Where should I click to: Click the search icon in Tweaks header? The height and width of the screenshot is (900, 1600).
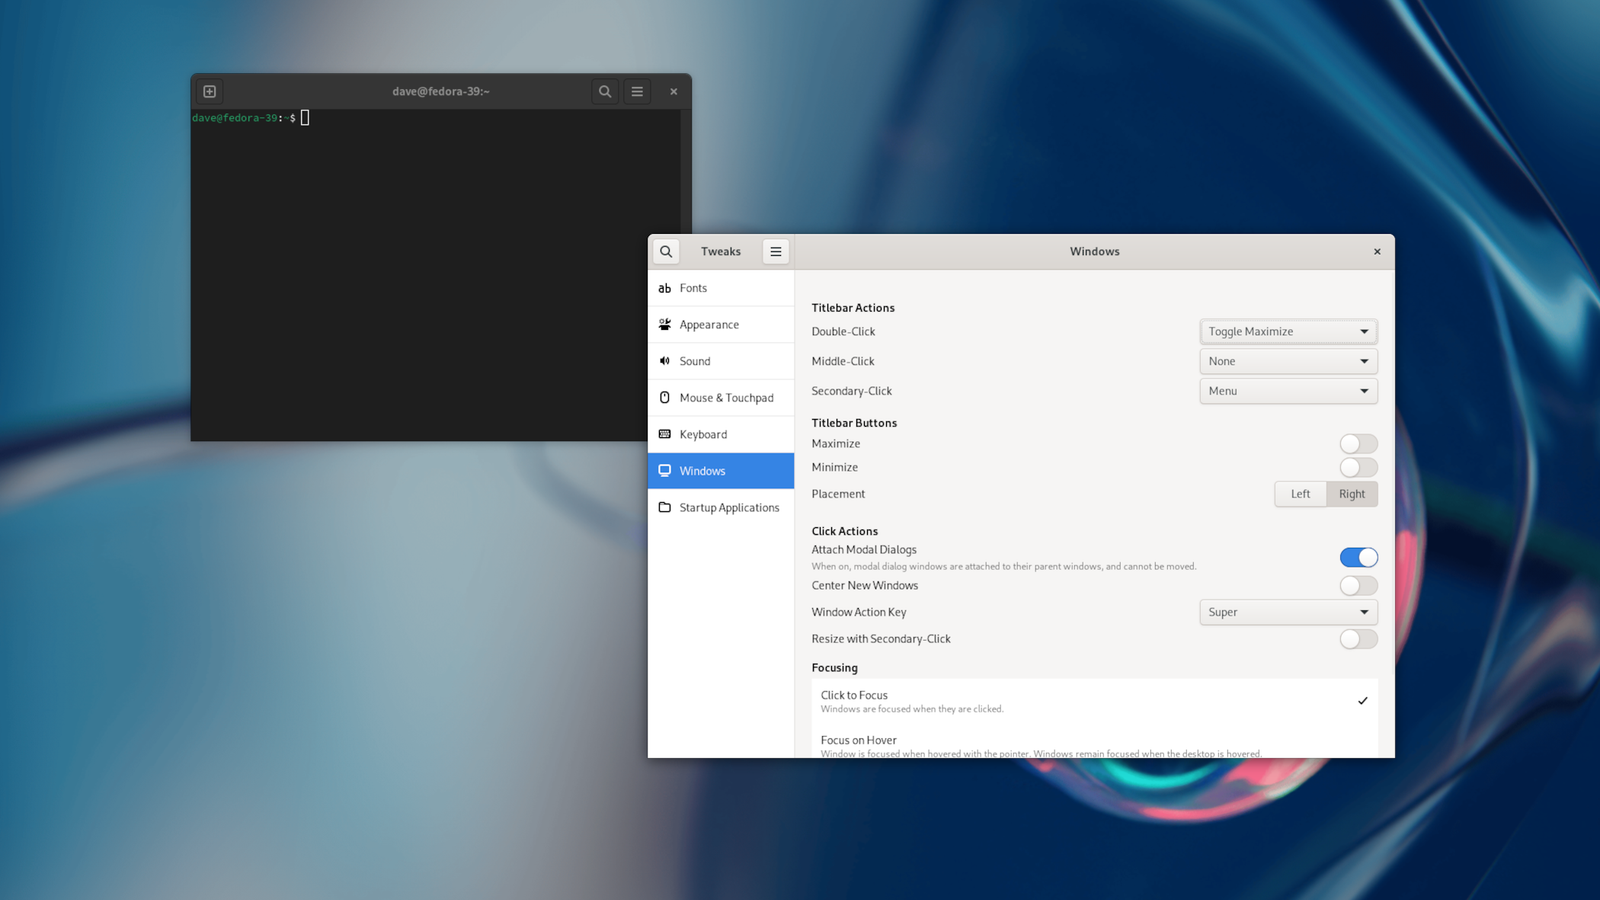(x=666, y=252)
